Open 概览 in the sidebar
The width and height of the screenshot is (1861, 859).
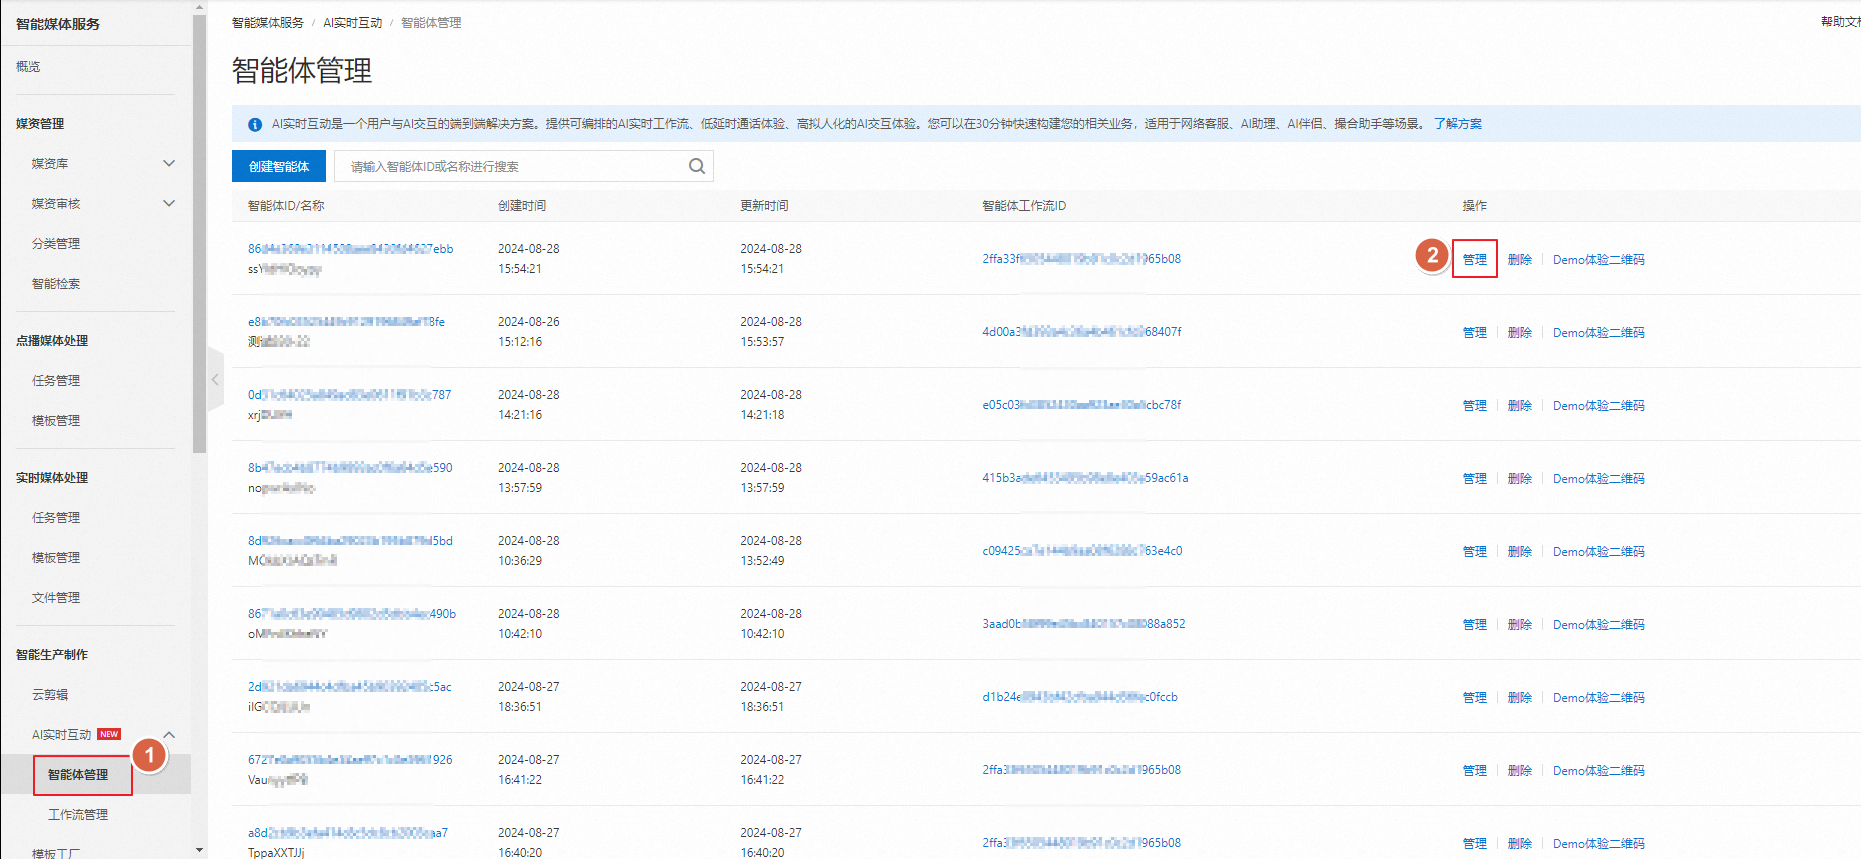pyautogui.click(x=28, y=66)
